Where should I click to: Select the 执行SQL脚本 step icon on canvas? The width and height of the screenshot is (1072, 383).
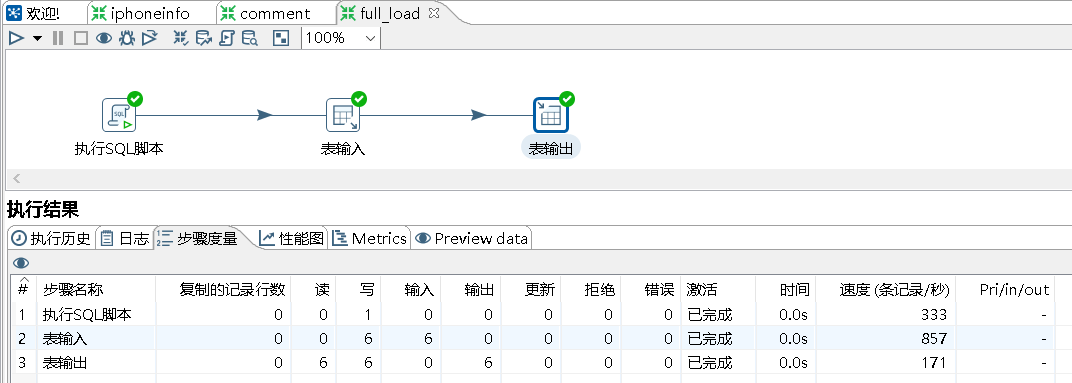(x=119, y=115)
